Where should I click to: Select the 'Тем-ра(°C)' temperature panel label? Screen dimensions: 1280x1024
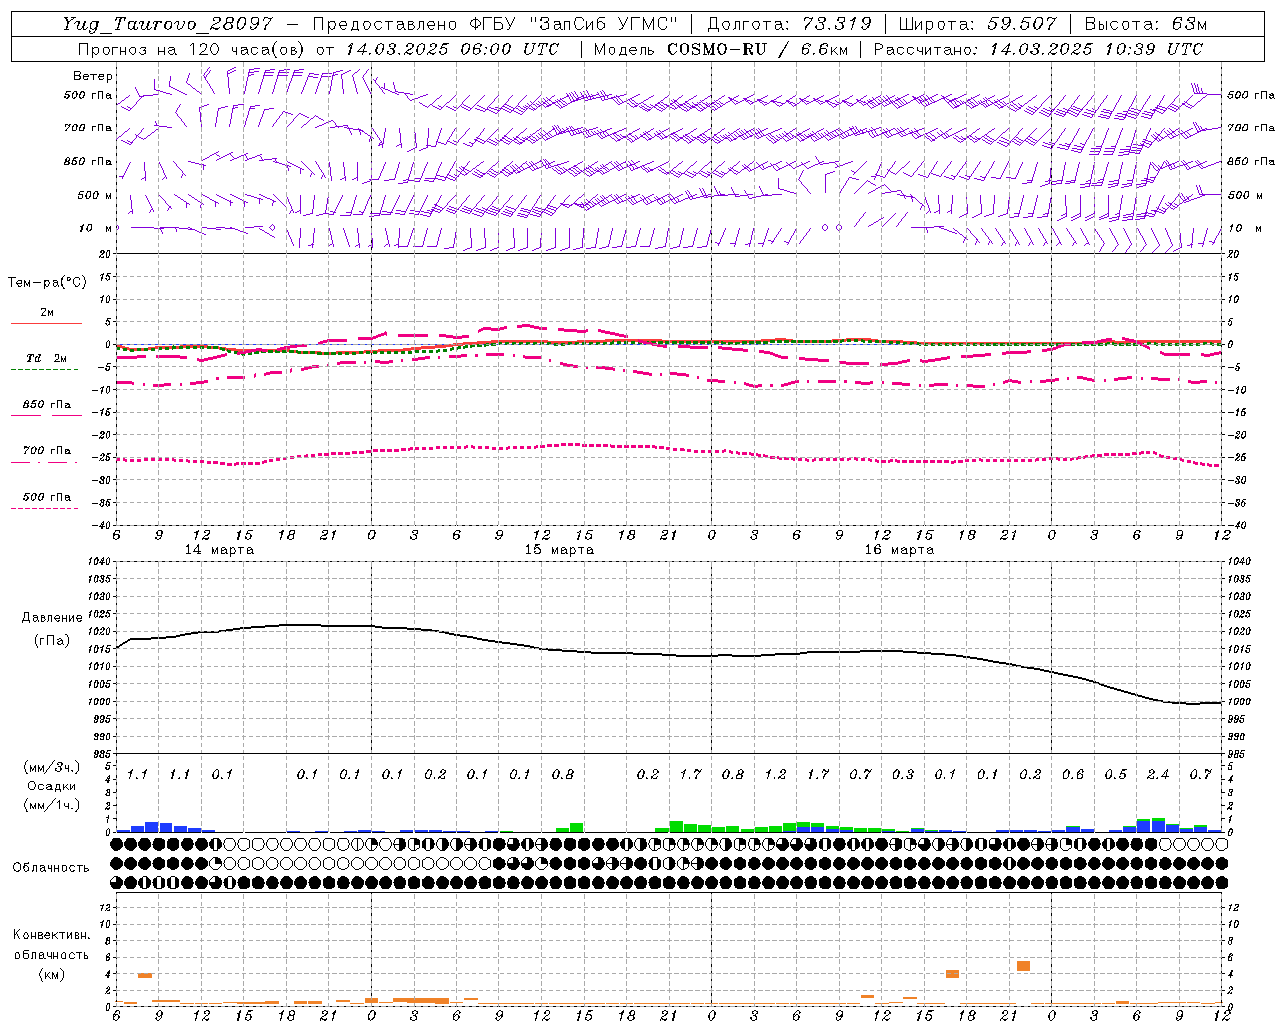coord(47,283)
